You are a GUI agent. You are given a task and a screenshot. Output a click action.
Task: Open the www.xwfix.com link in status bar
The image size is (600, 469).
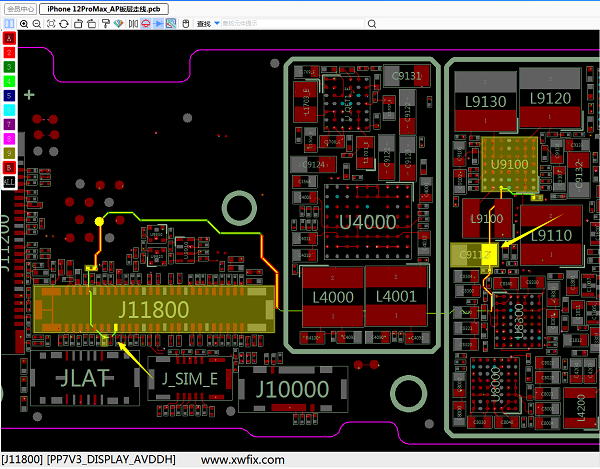243,460
